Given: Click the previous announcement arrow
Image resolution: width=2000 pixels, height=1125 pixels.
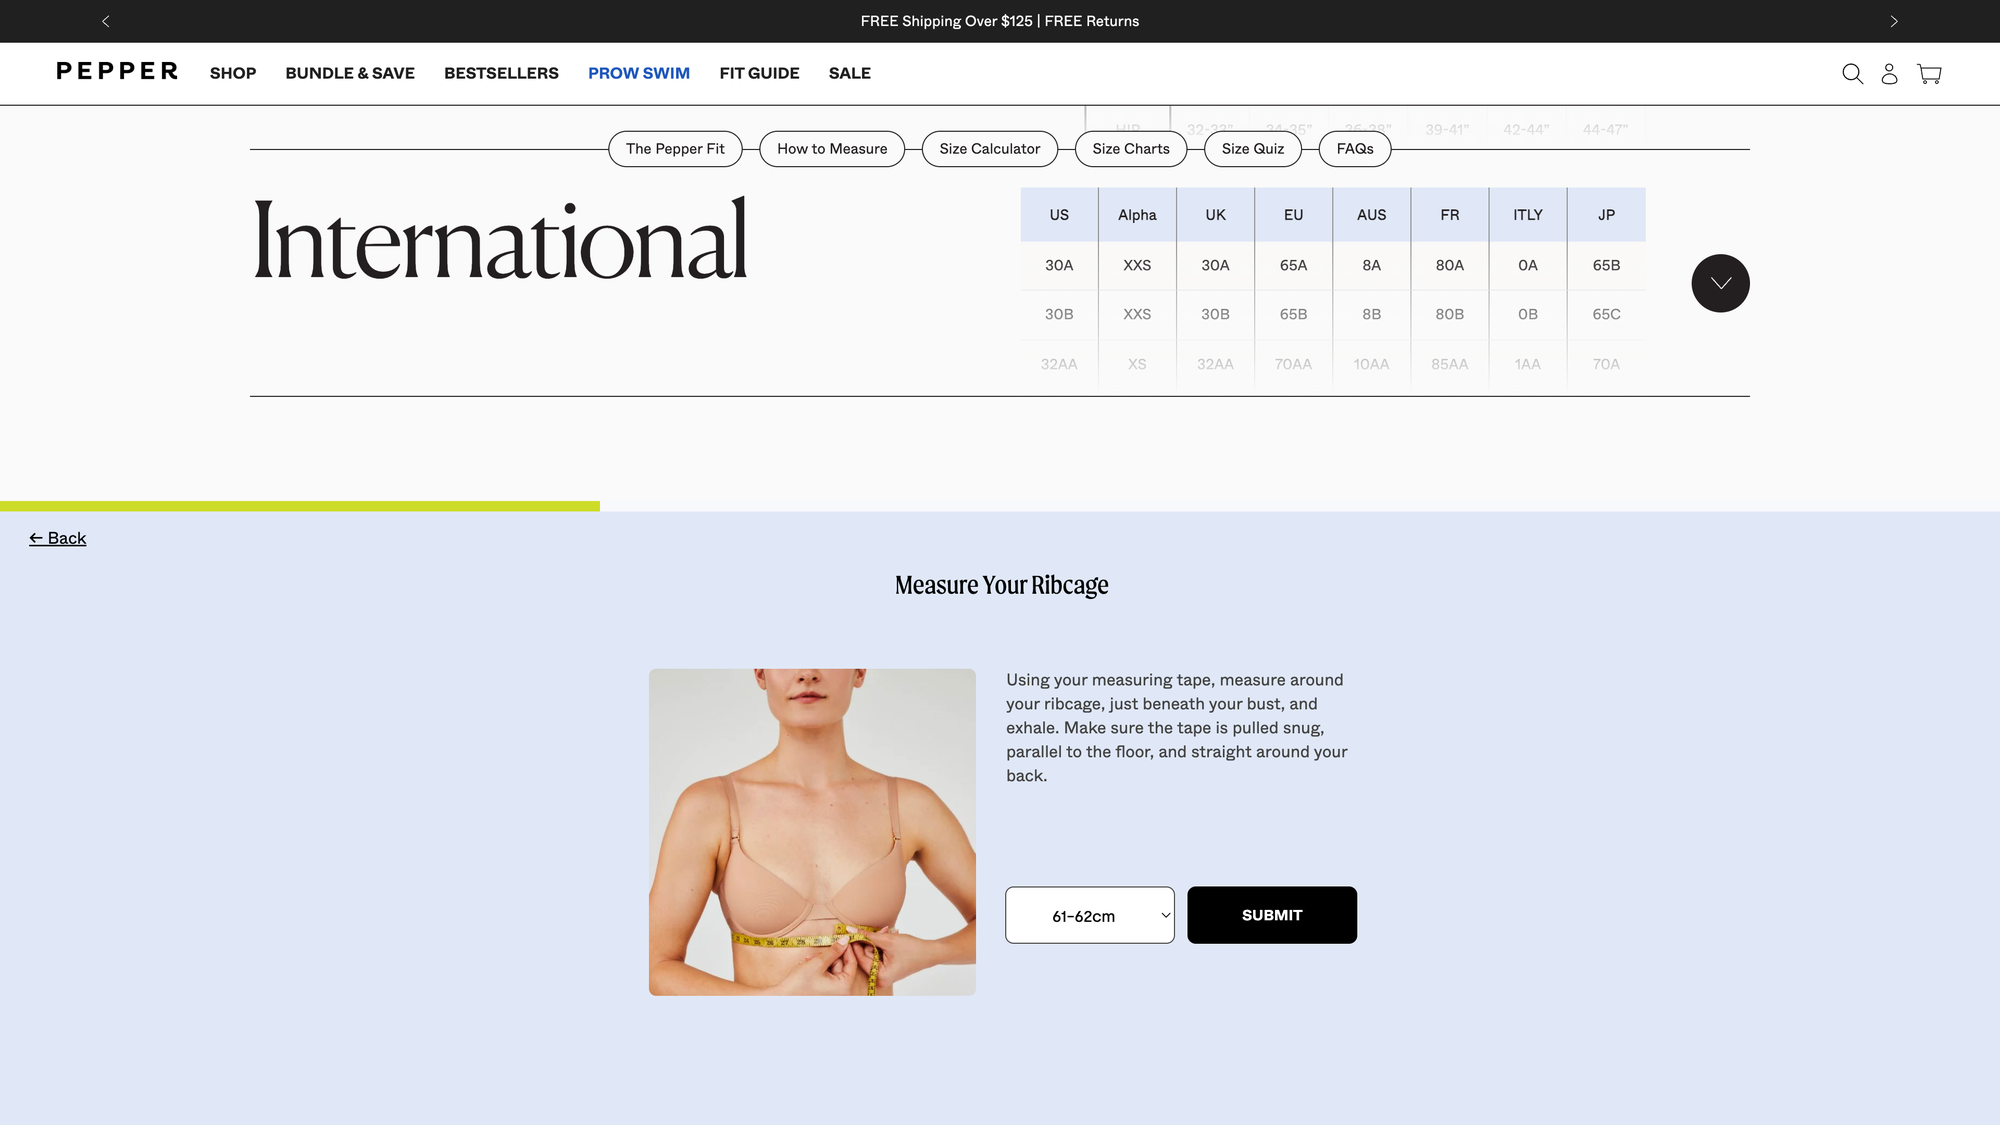Looking at the screenshot, I should point(106,21).
